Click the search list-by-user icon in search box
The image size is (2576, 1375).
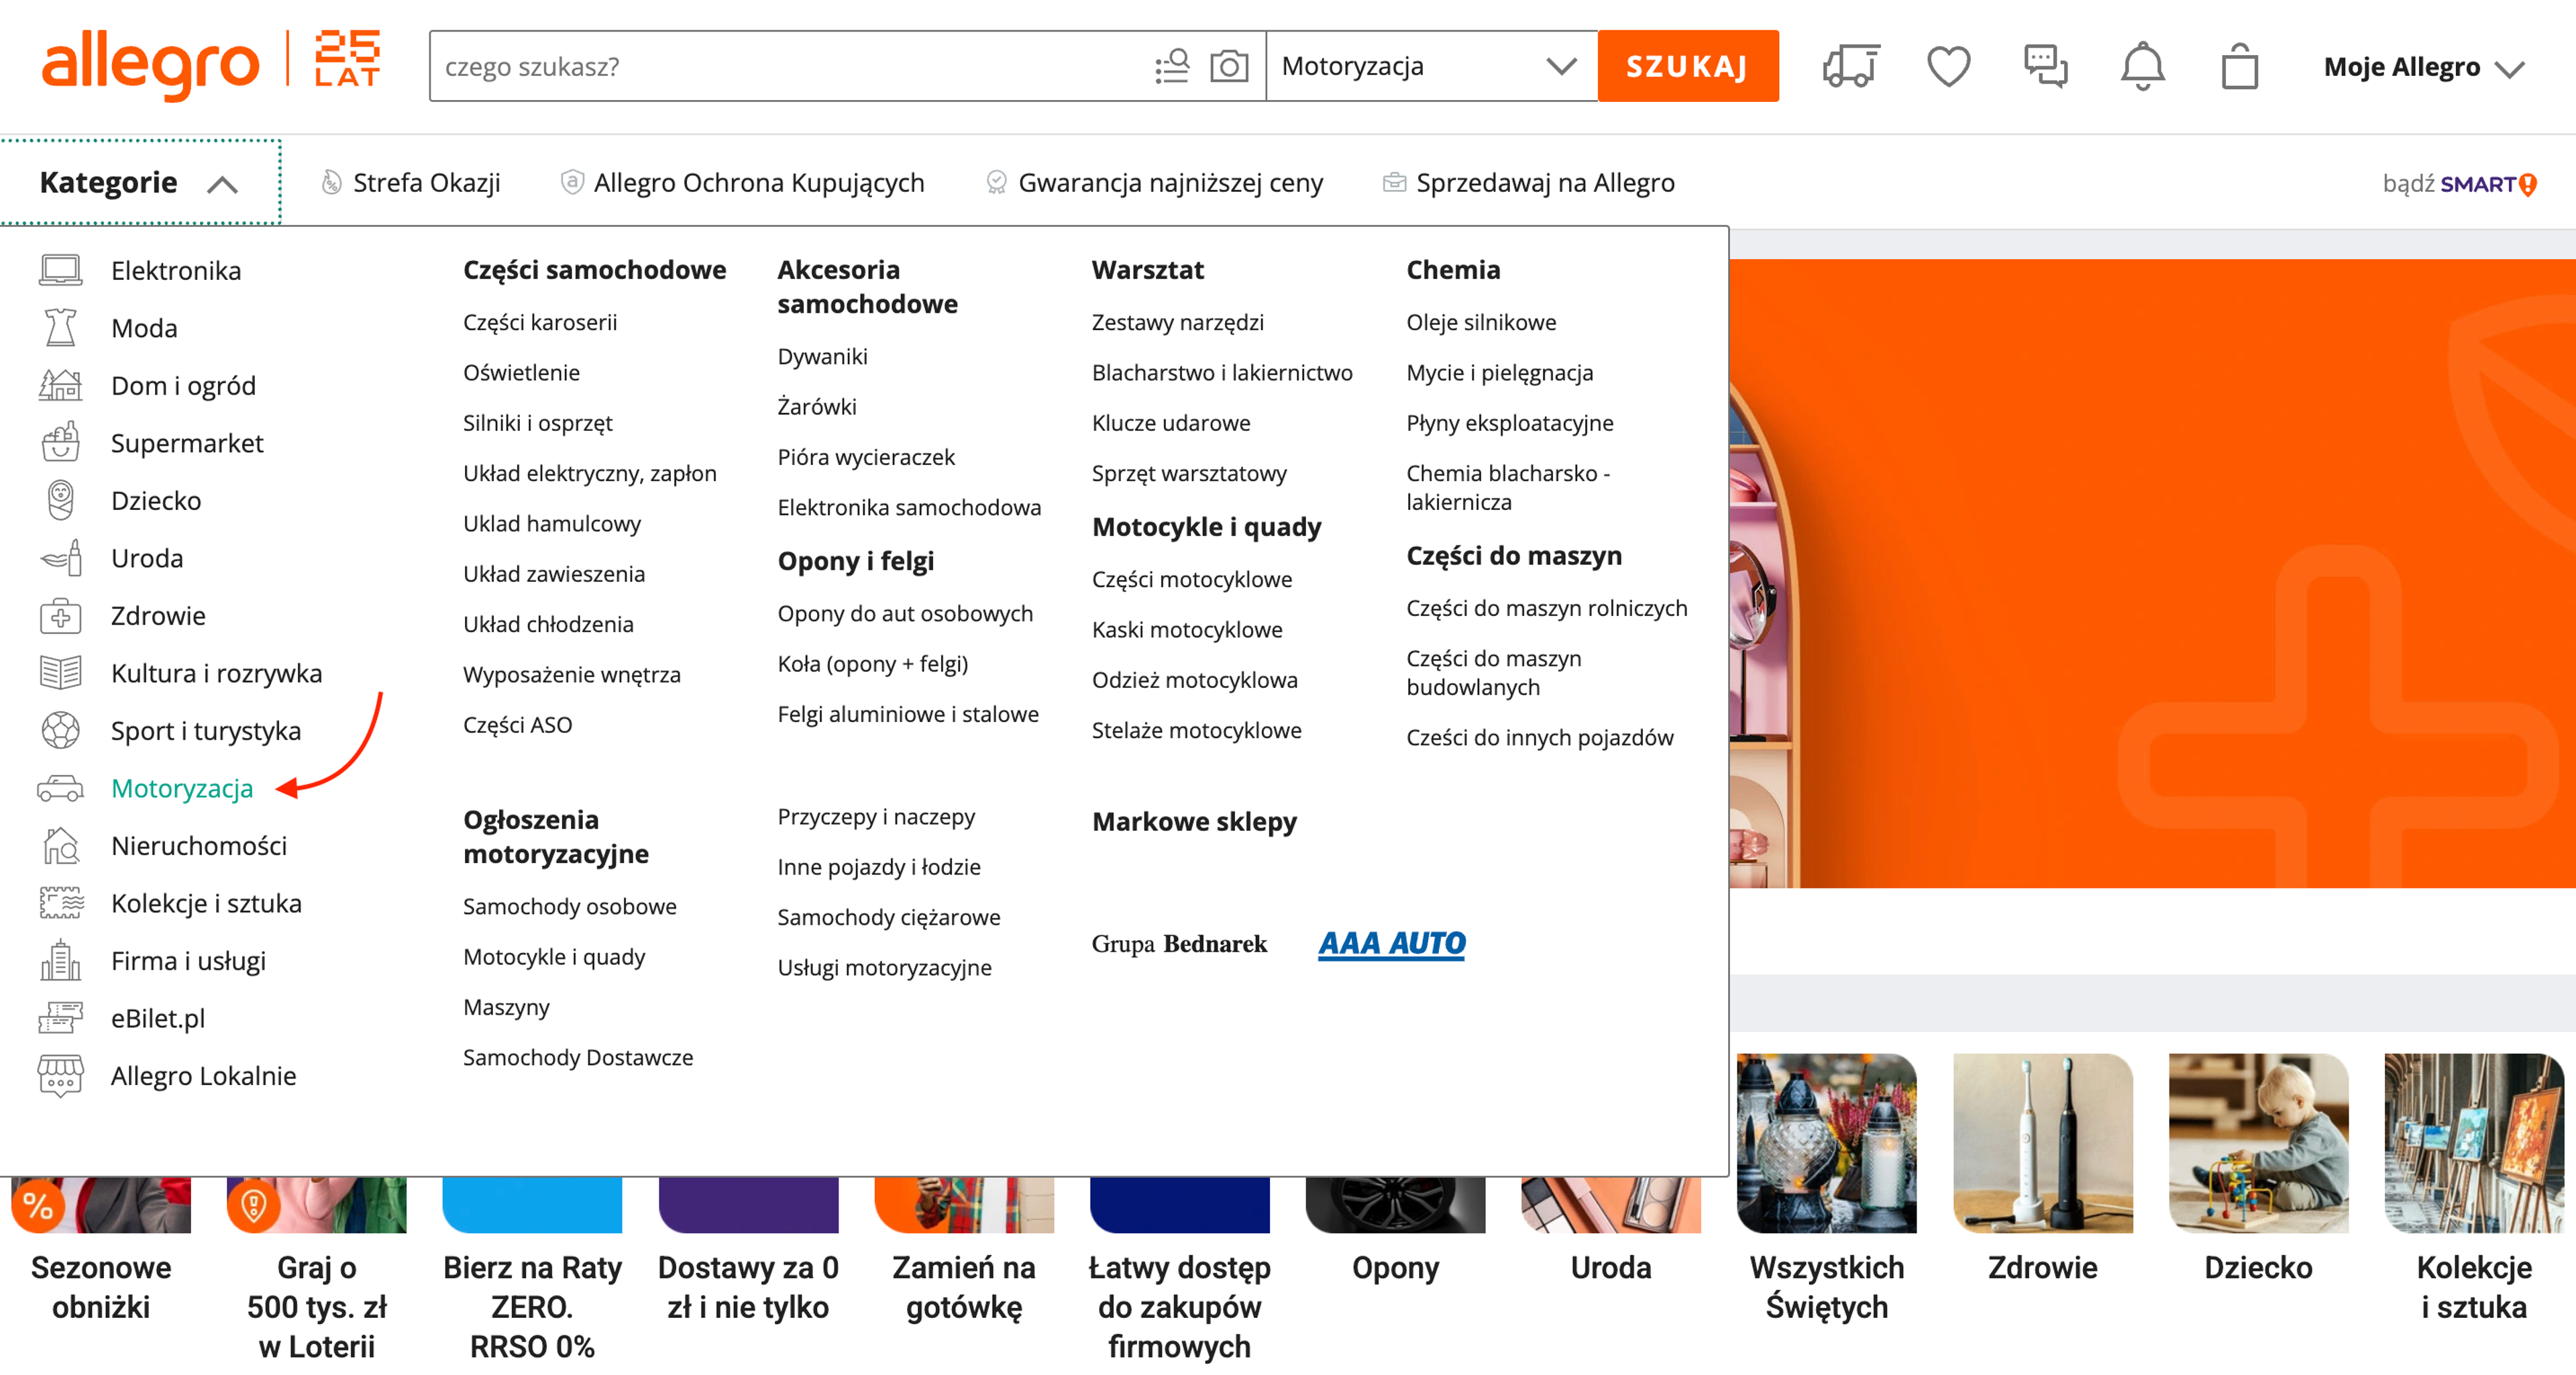1171,67
